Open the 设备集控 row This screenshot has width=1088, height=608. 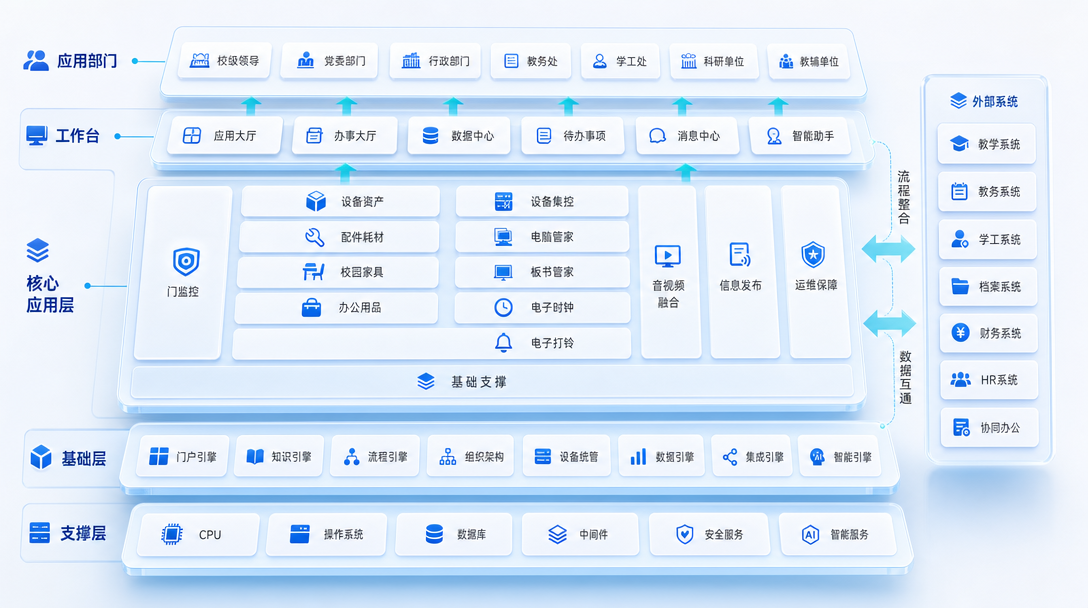tap(542, 201)
